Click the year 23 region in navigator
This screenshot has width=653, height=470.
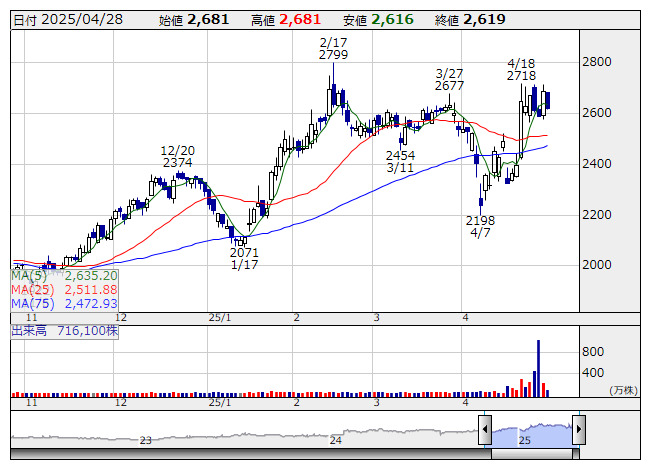tap(146, 440)
